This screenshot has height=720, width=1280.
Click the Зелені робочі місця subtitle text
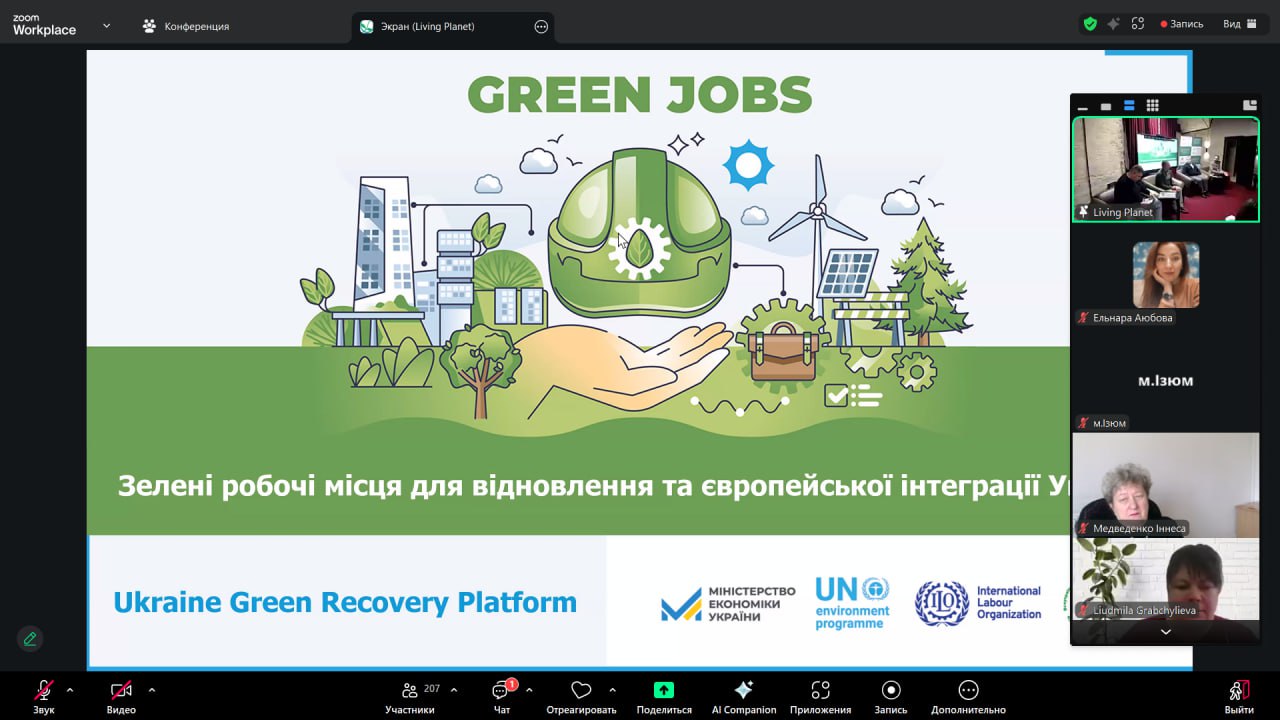coord(594,486)
